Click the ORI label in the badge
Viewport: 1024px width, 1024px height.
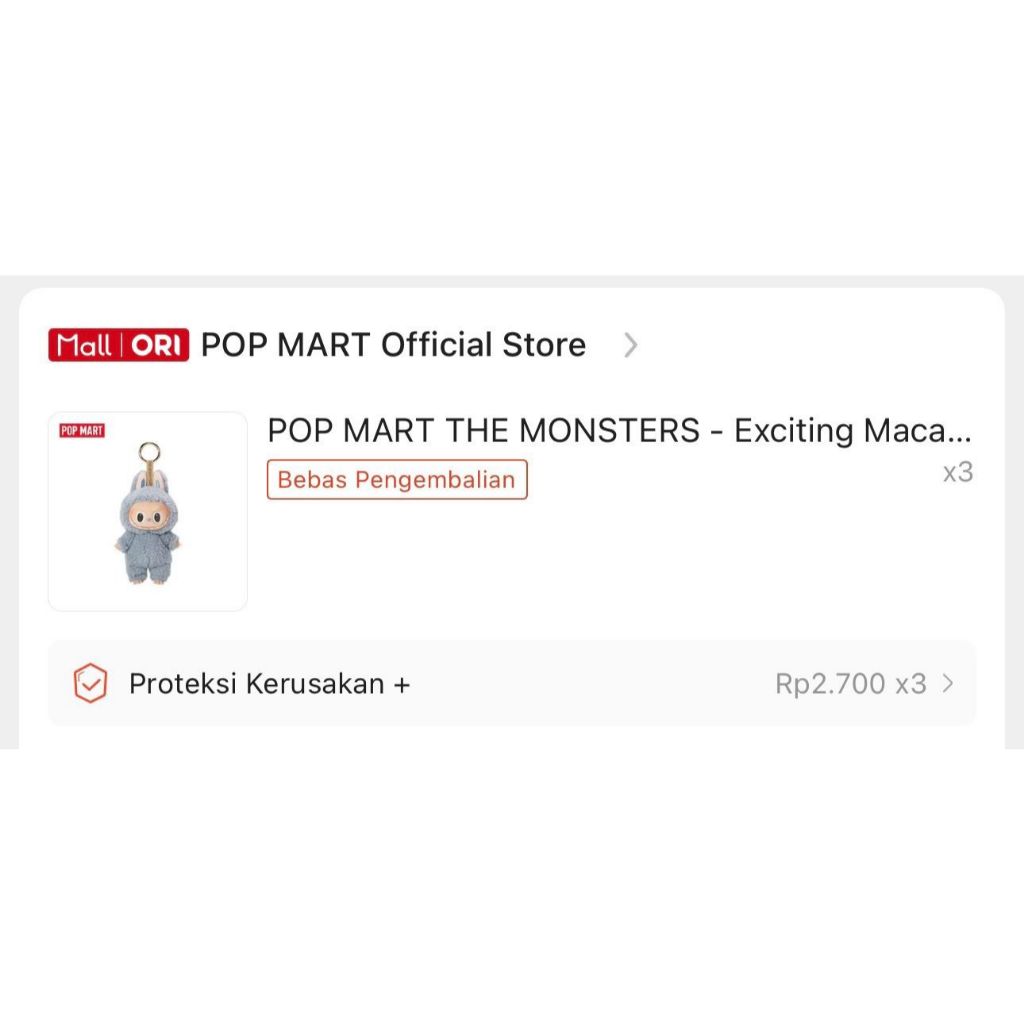(158, 345)
